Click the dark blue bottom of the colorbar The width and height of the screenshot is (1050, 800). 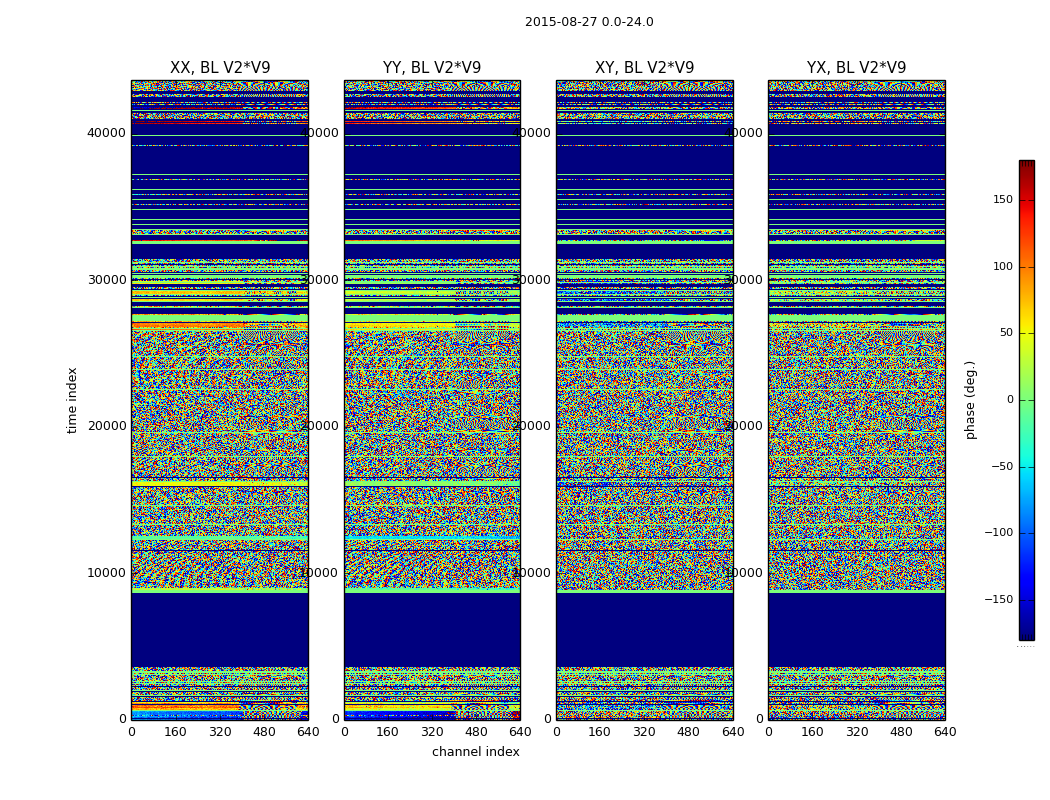click(1026, 634)
